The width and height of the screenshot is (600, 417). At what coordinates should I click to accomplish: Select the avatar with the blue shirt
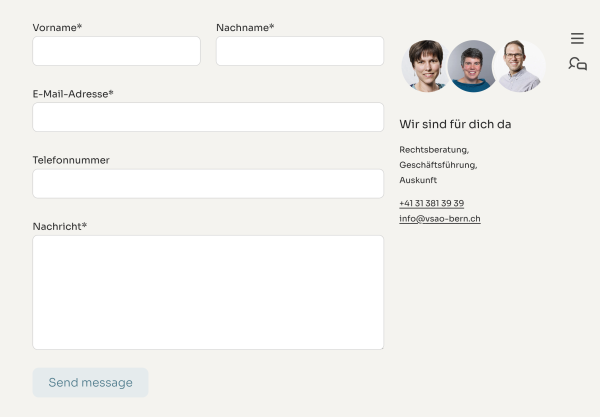pos(473,66)
